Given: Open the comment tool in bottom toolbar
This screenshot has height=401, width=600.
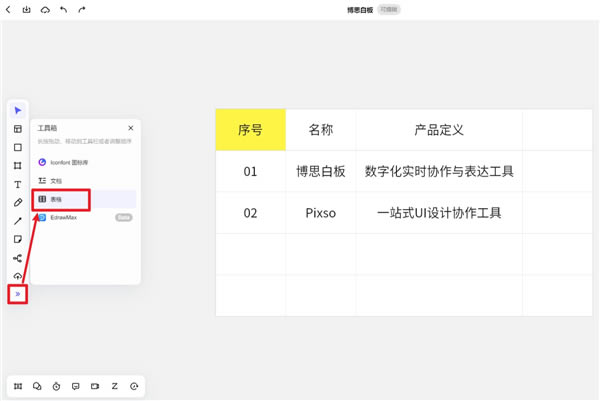Looking at the screenshot, I should pyautogui.click(x=75, y=386).
